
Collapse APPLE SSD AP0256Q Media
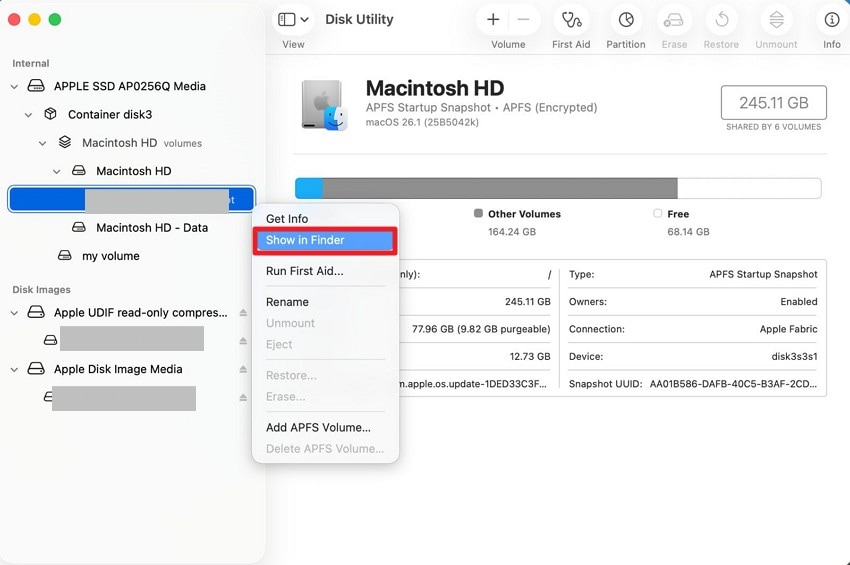[15, 87]
